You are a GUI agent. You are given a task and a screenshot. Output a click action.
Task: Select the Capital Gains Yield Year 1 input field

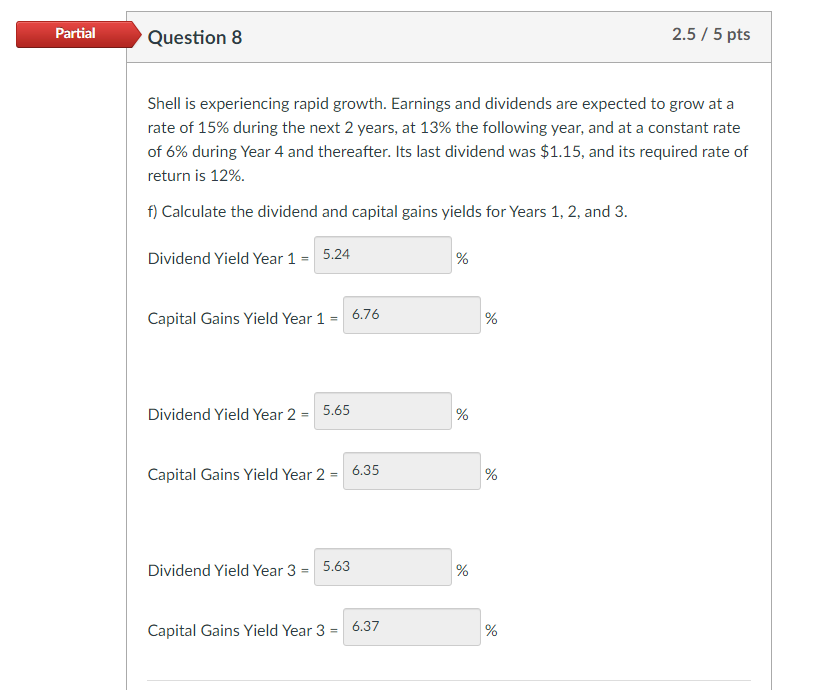tap(411, 315)
